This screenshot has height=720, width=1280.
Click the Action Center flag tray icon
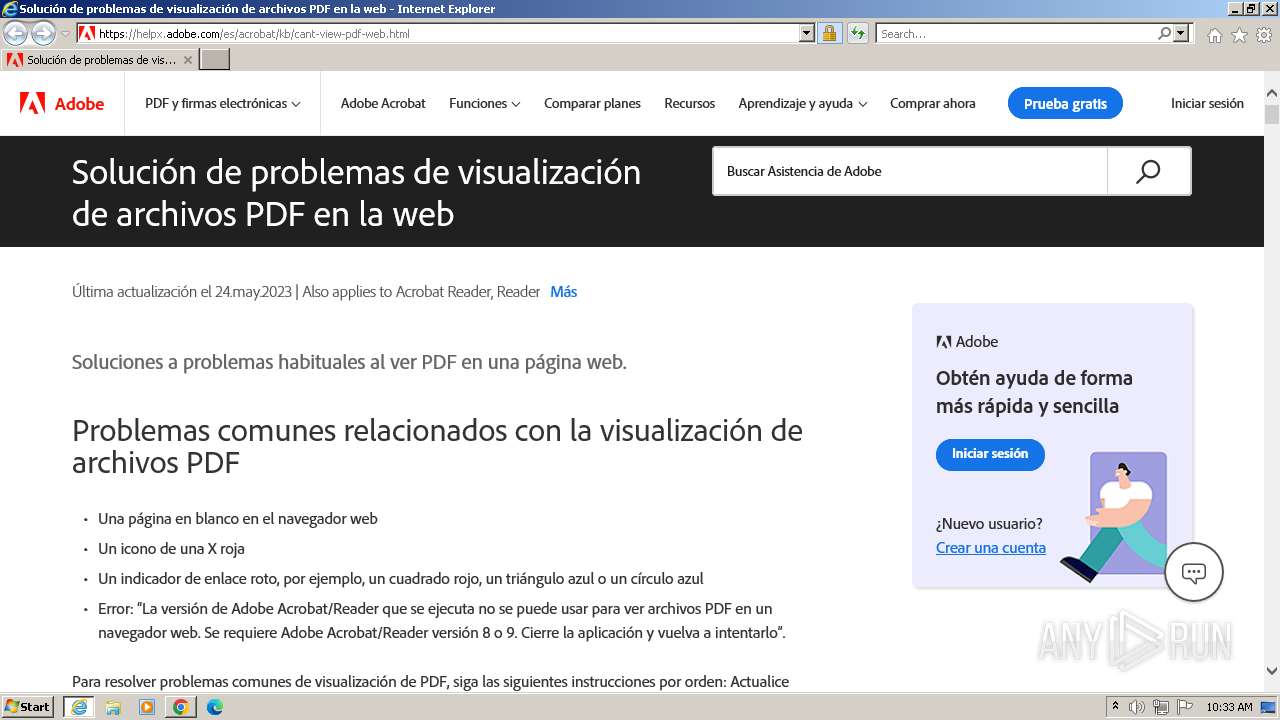pyautogui.click(x=1184, y=707)
